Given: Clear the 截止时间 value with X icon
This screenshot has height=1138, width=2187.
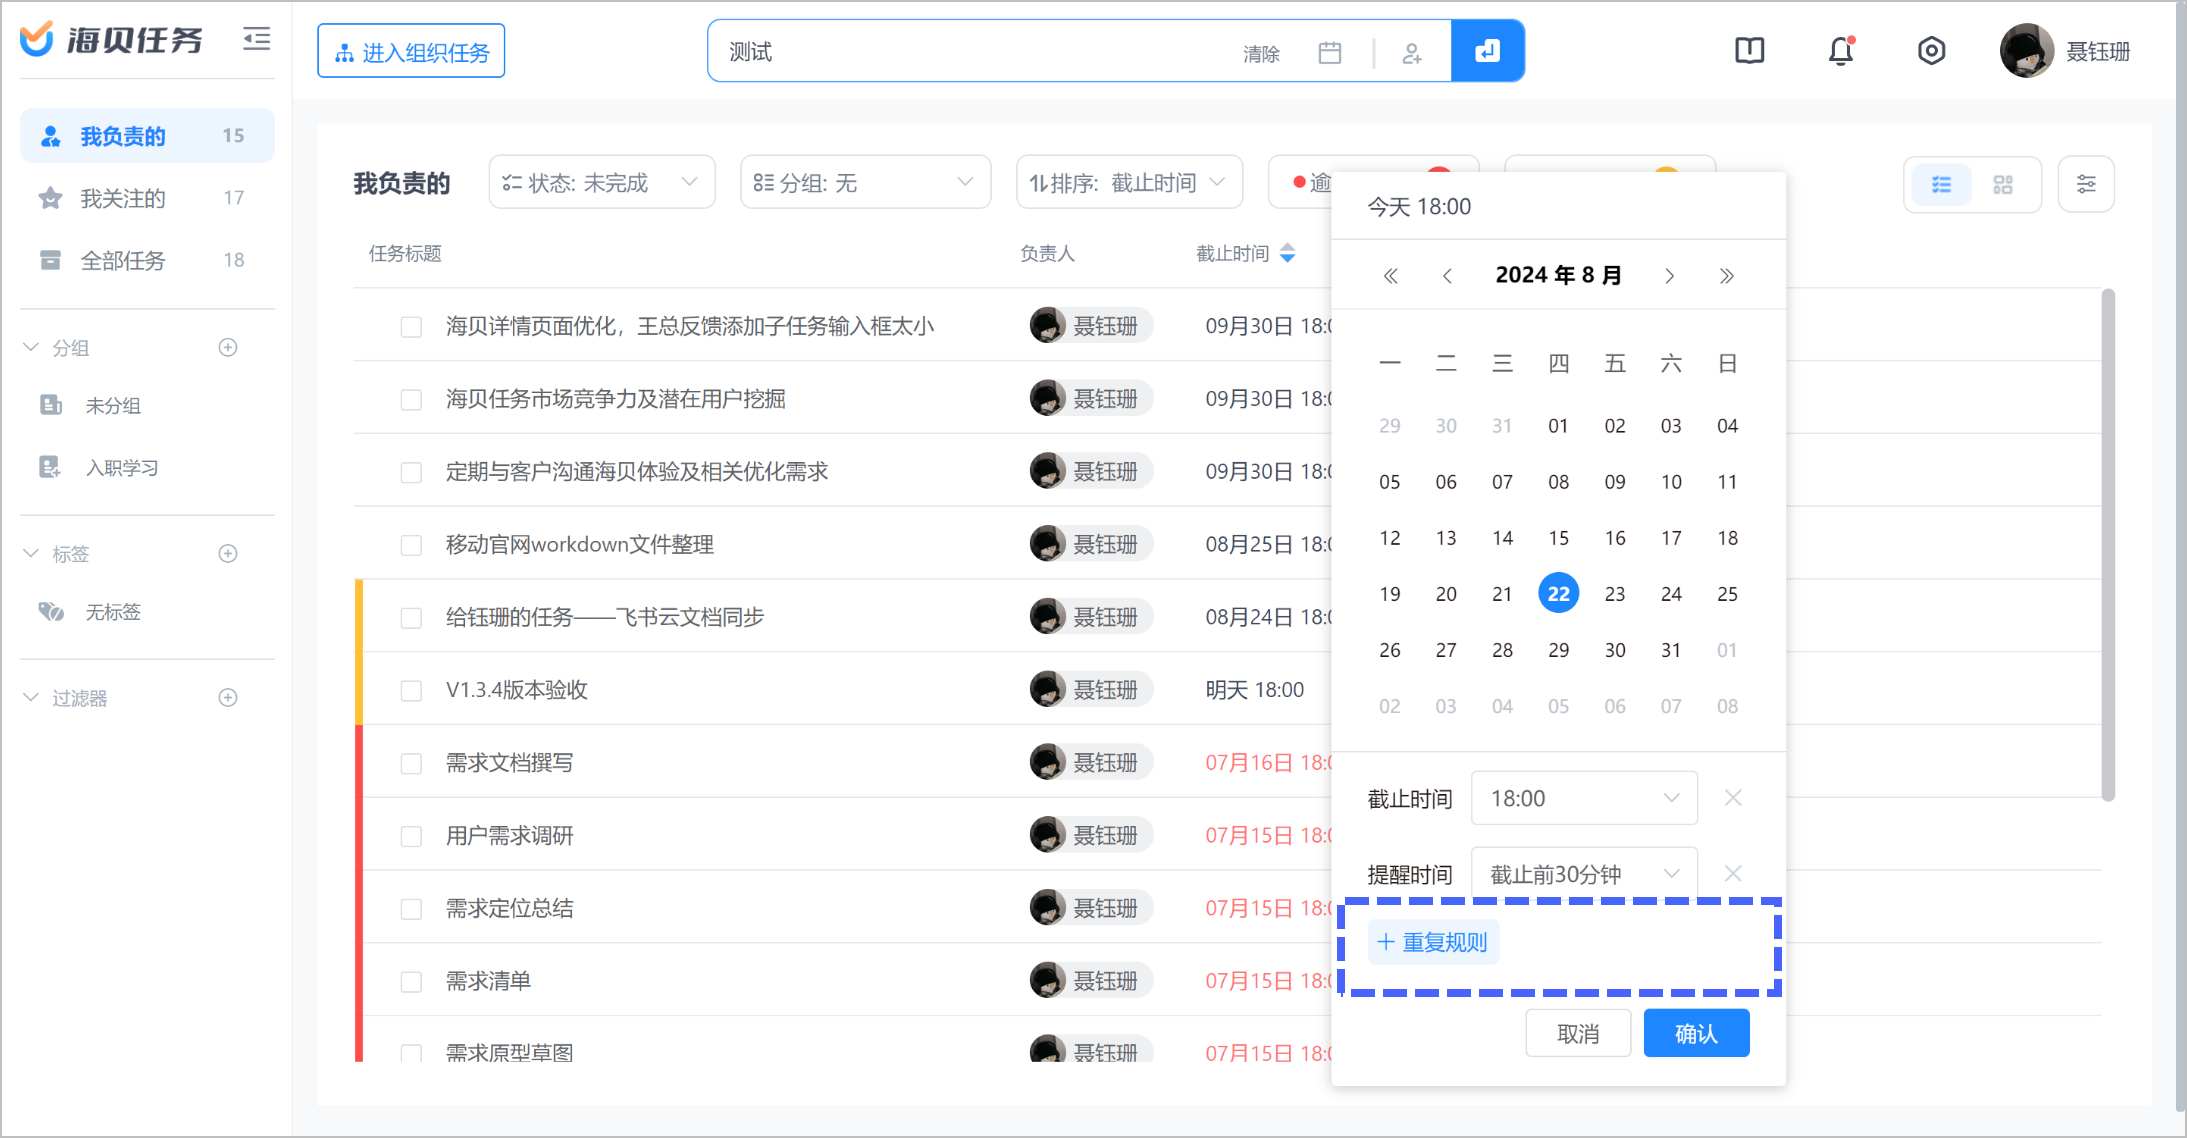Looking at the screenshot, I should coord(1733,797).
